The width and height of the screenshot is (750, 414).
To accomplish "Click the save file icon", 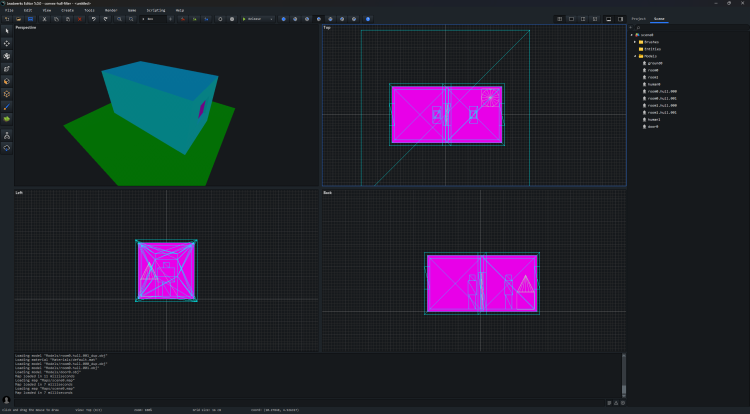I will pyautogui.click(x=30, y=19).
